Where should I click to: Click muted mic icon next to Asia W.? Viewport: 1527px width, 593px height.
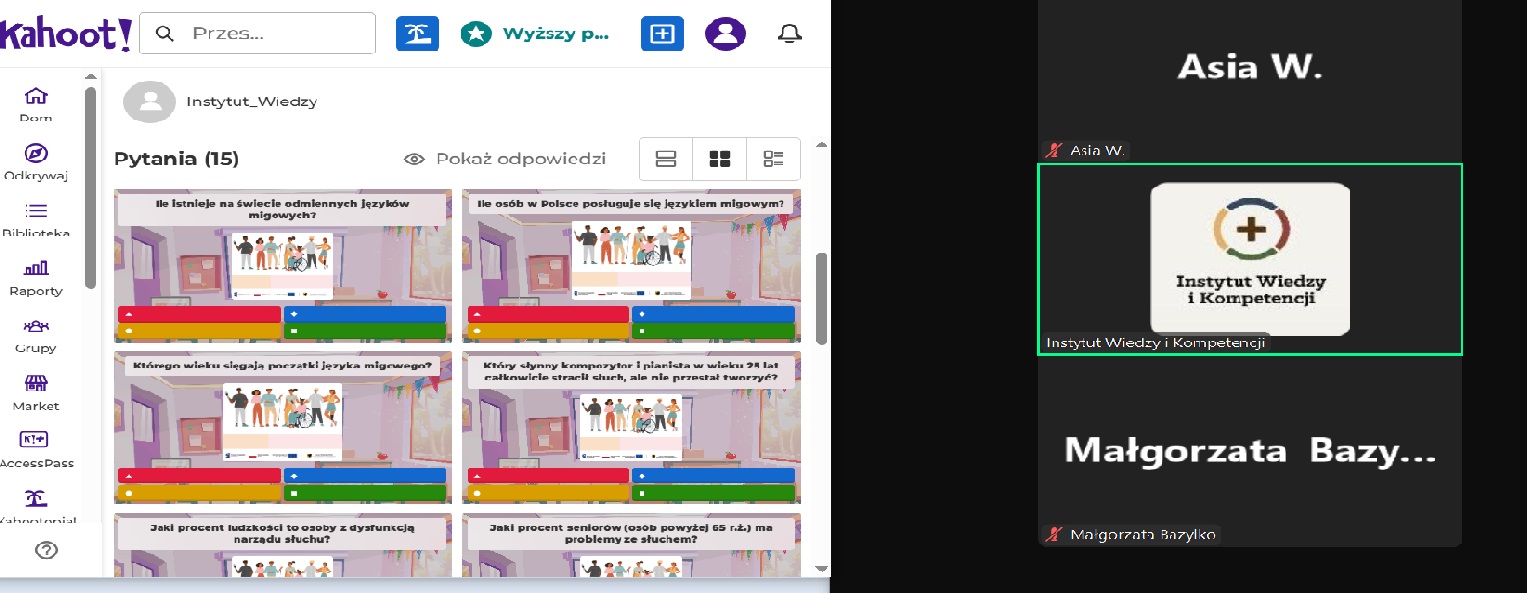1054,150
